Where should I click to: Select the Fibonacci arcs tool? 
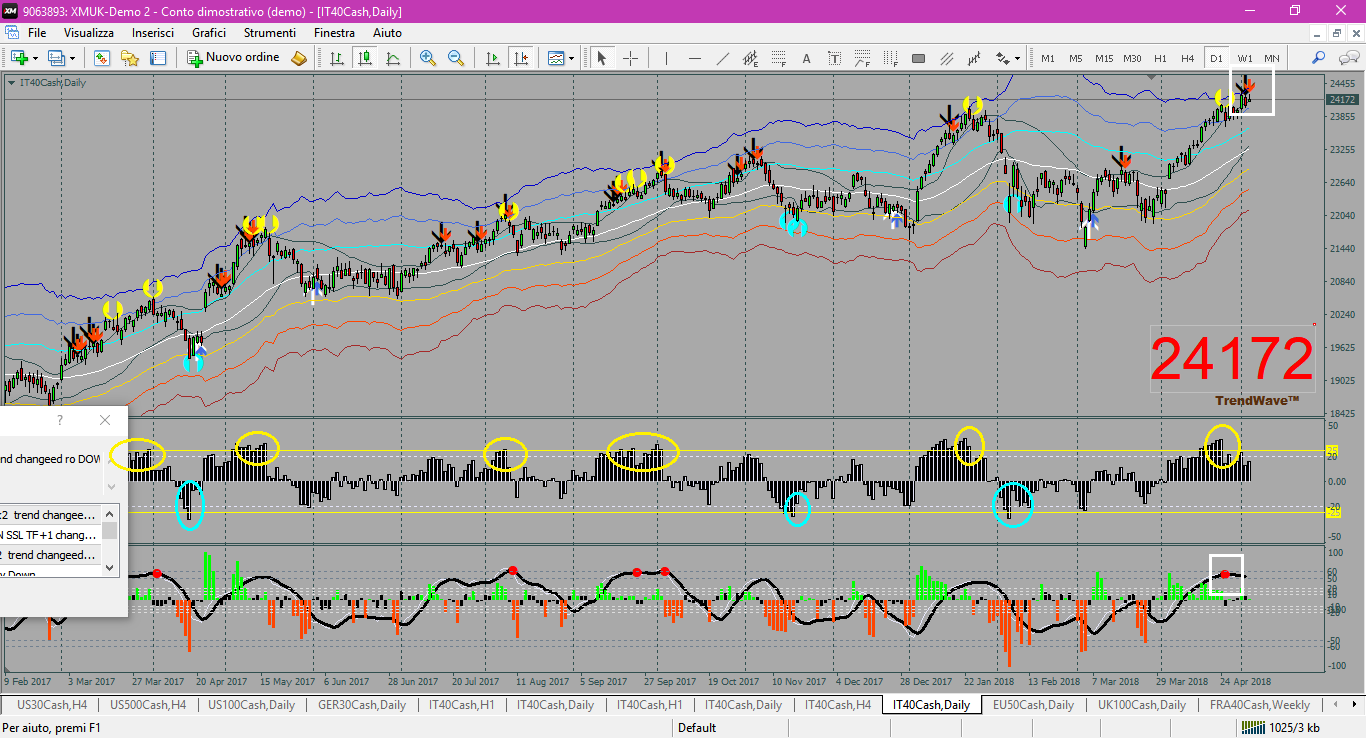coord(862,58)
